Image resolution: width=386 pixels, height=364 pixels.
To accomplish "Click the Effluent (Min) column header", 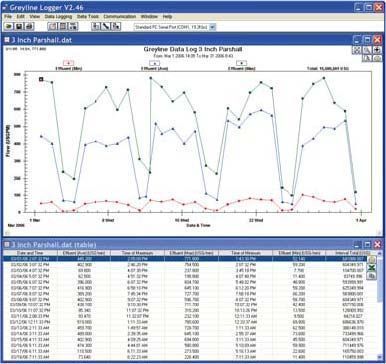I will pos(299,253).
